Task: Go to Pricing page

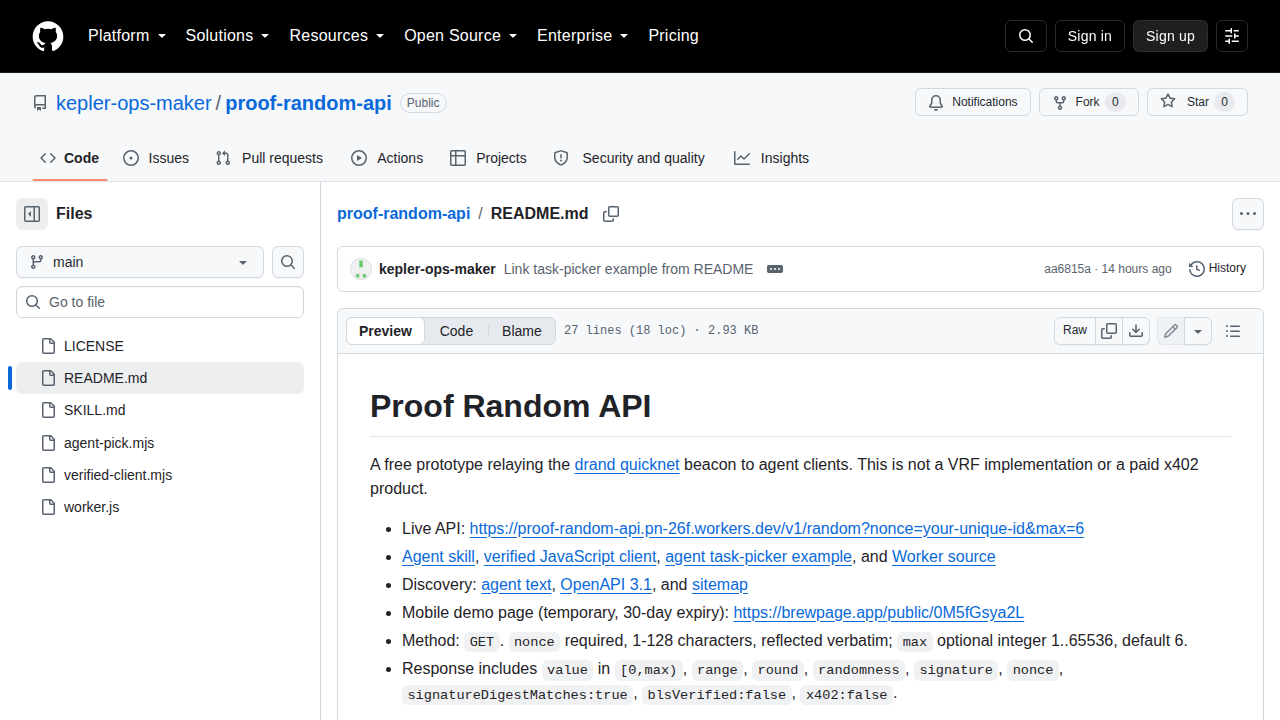Action: click(673, 36)
